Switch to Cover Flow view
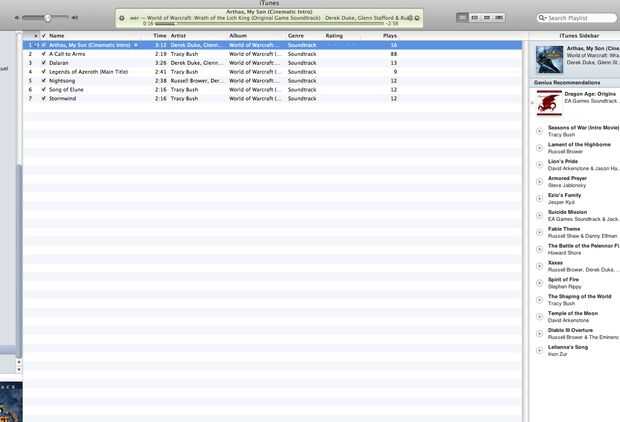This screenshot has height=422, width=620. (499, 18)
